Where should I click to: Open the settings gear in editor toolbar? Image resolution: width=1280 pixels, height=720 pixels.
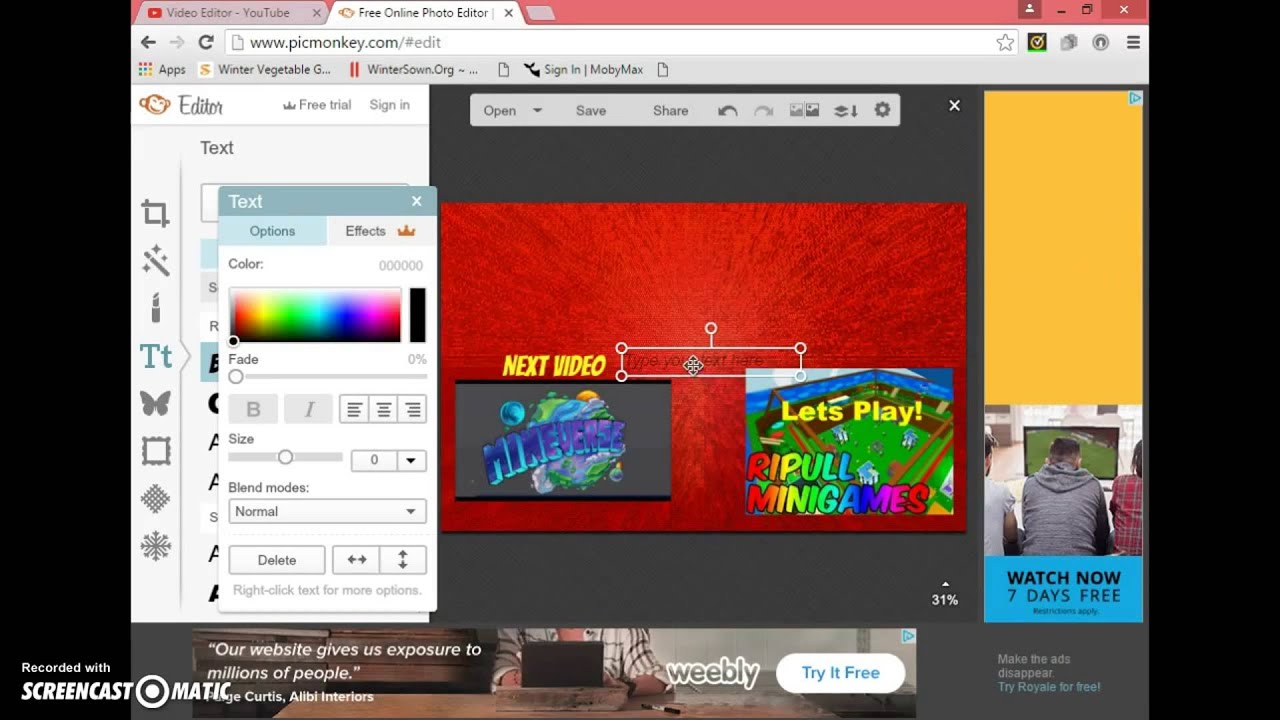pyautogui.click(x=882, y=110)
